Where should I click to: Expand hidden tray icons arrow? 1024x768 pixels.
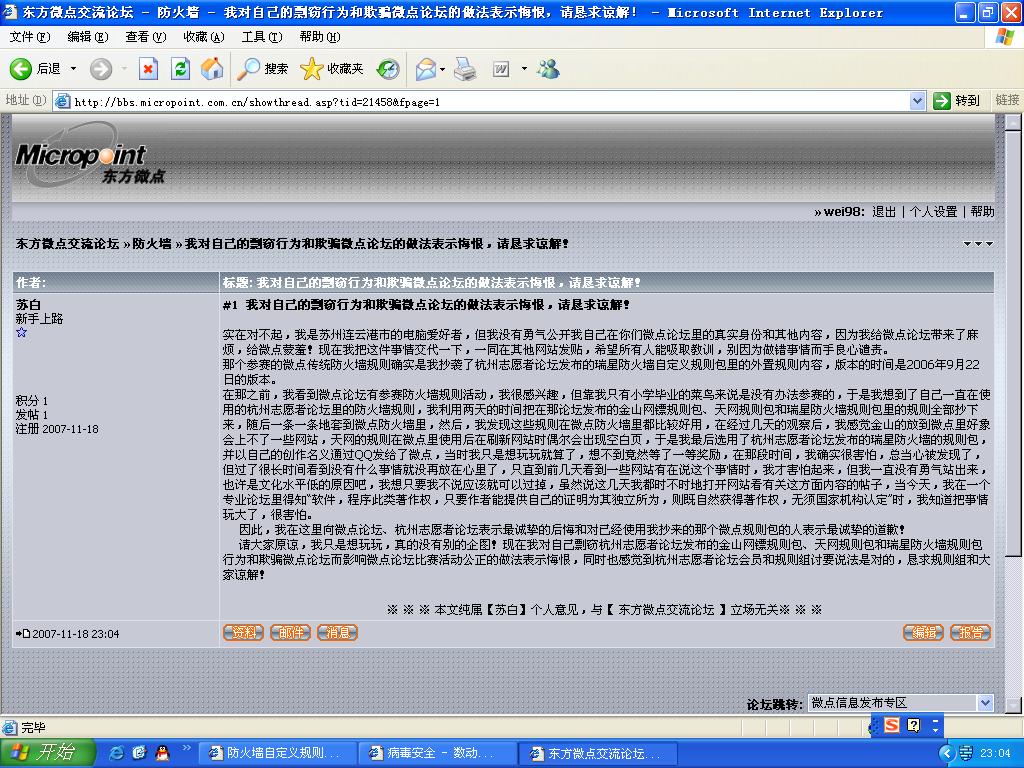click(x=946, y=753)
